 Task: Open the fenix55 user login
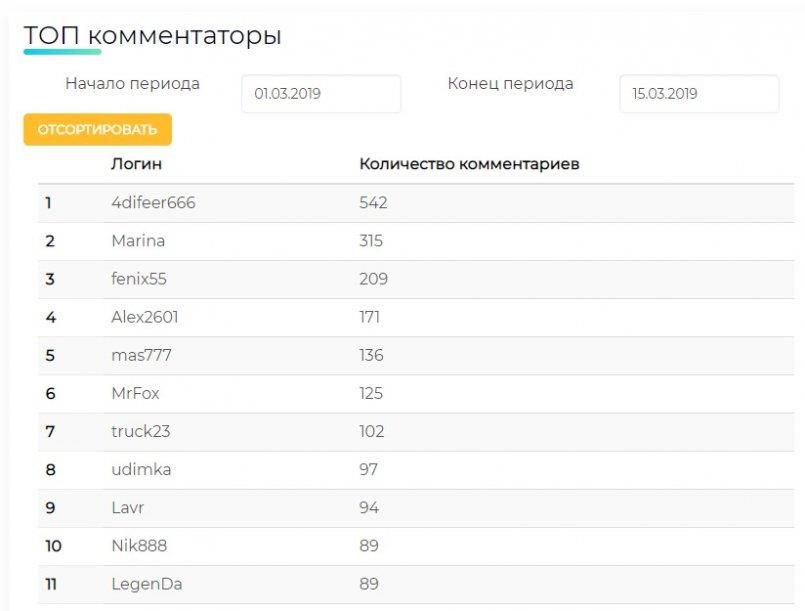point(139,279)
